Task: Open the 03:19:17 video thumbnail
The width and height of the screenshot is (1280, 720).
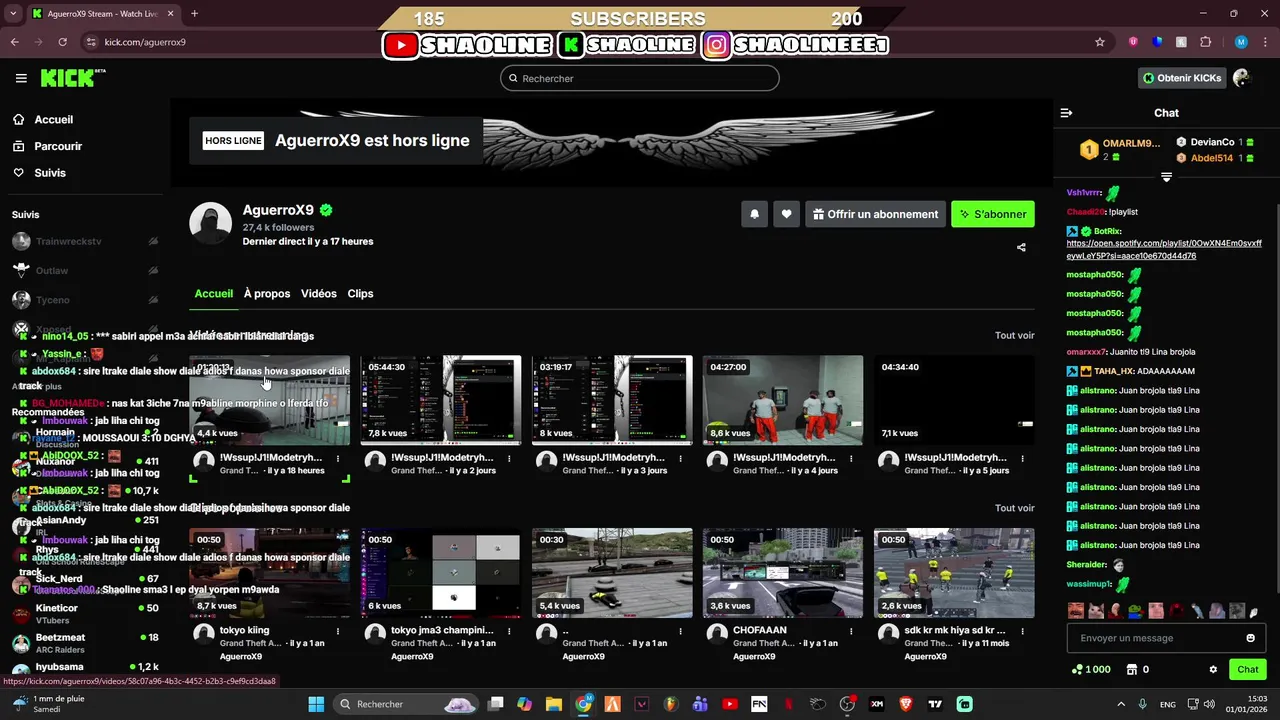Action: [612, 400]
